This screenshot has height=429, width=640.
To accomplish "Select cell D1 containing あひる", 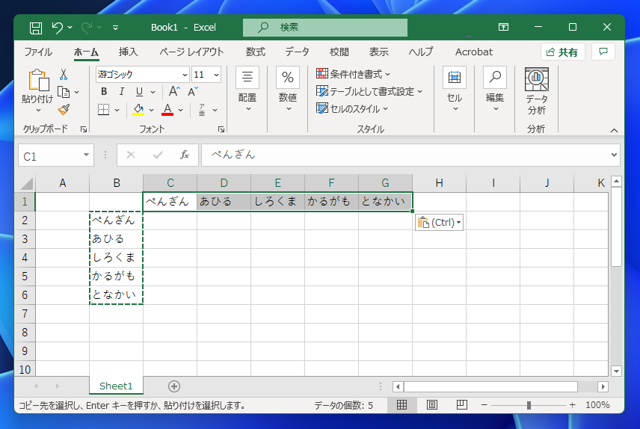I will pyautogui.click(x=224, y=202).
